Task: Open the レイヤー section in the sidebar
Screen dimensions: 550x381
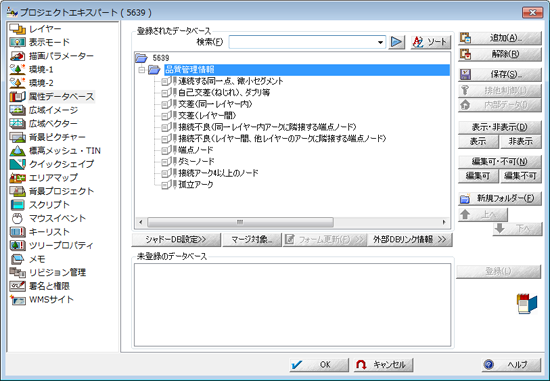Action: [x=35, y=29]
